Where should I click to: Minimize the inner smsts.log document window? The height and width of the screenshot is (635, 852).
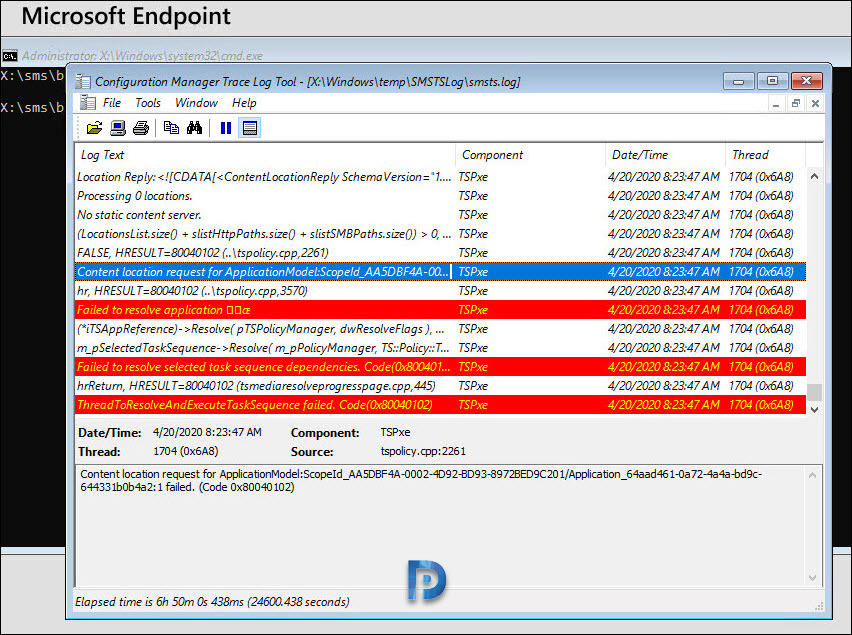point(776,103)
